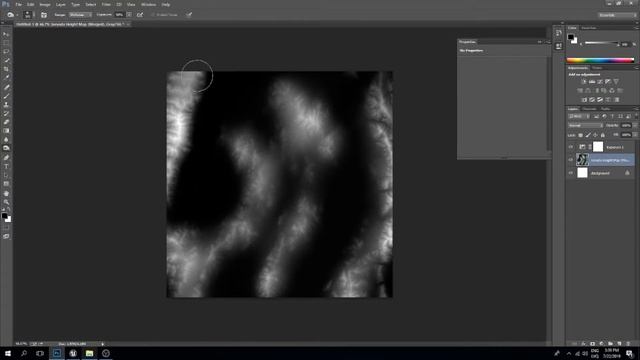Image resolution: width=640 pixels, height=360 pixels.
Task: Select the Burn tool in toolbox
Action: point(6,148)
